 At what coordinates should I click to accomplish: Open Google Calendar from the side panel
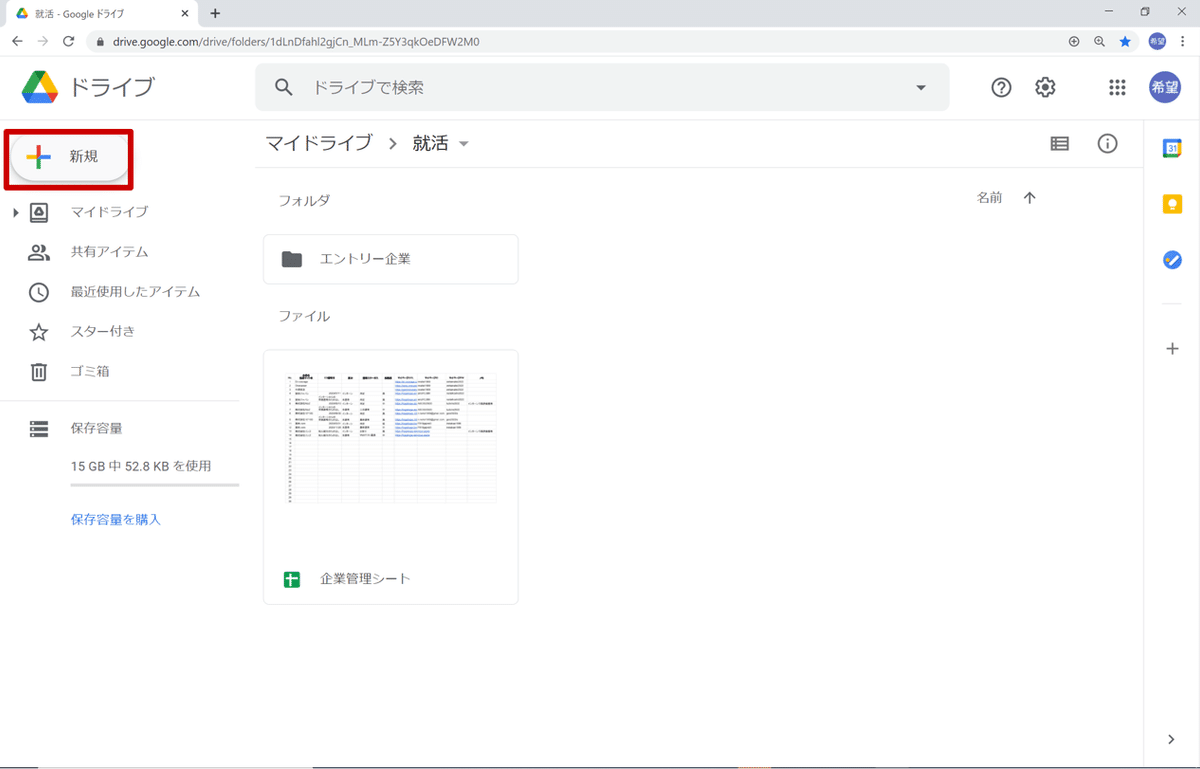click(1171, 147)
